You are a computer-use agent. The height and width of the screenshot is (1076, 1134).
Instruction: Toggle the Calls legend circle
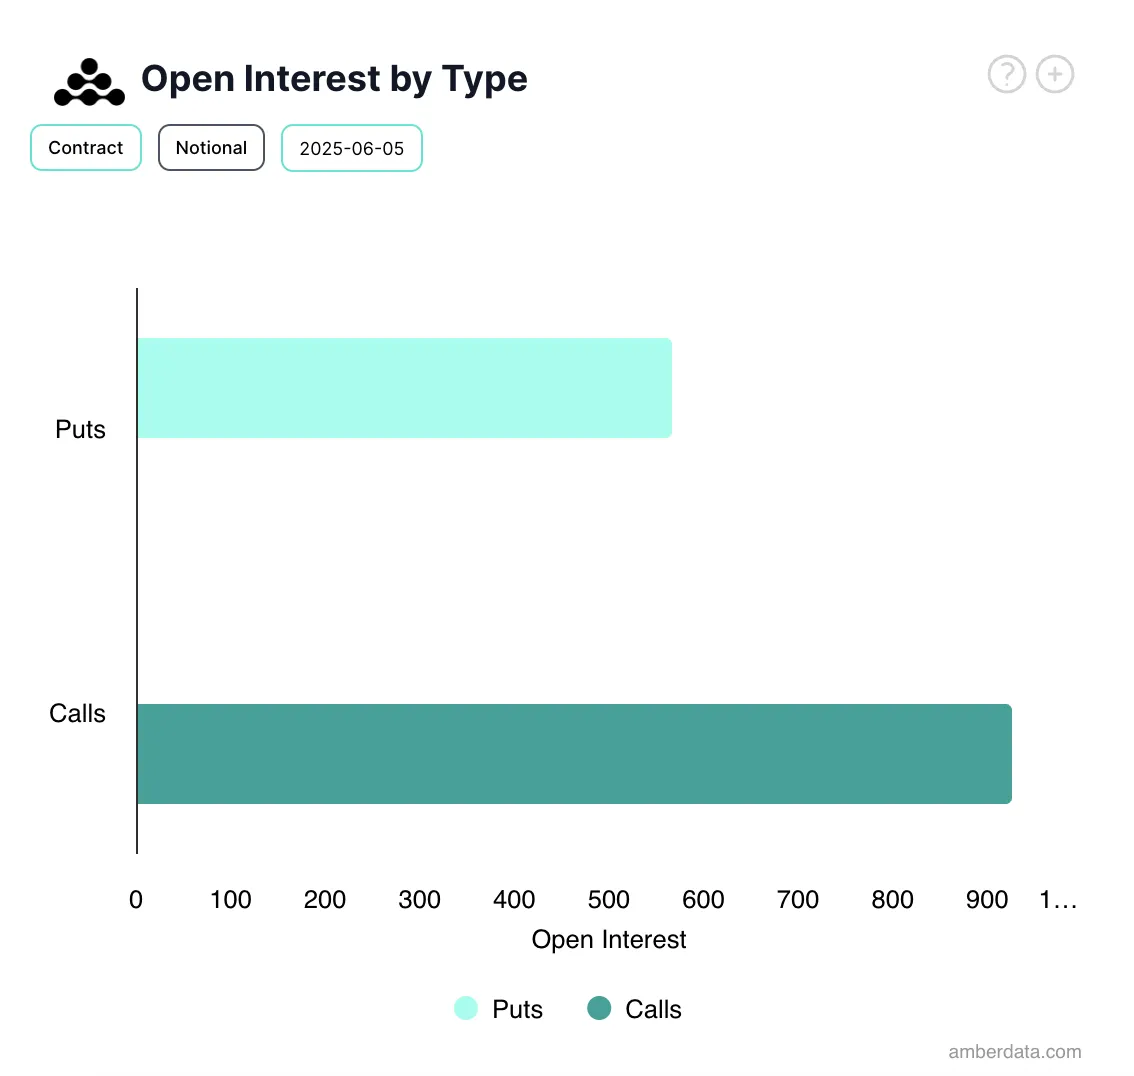point(599,1008)
